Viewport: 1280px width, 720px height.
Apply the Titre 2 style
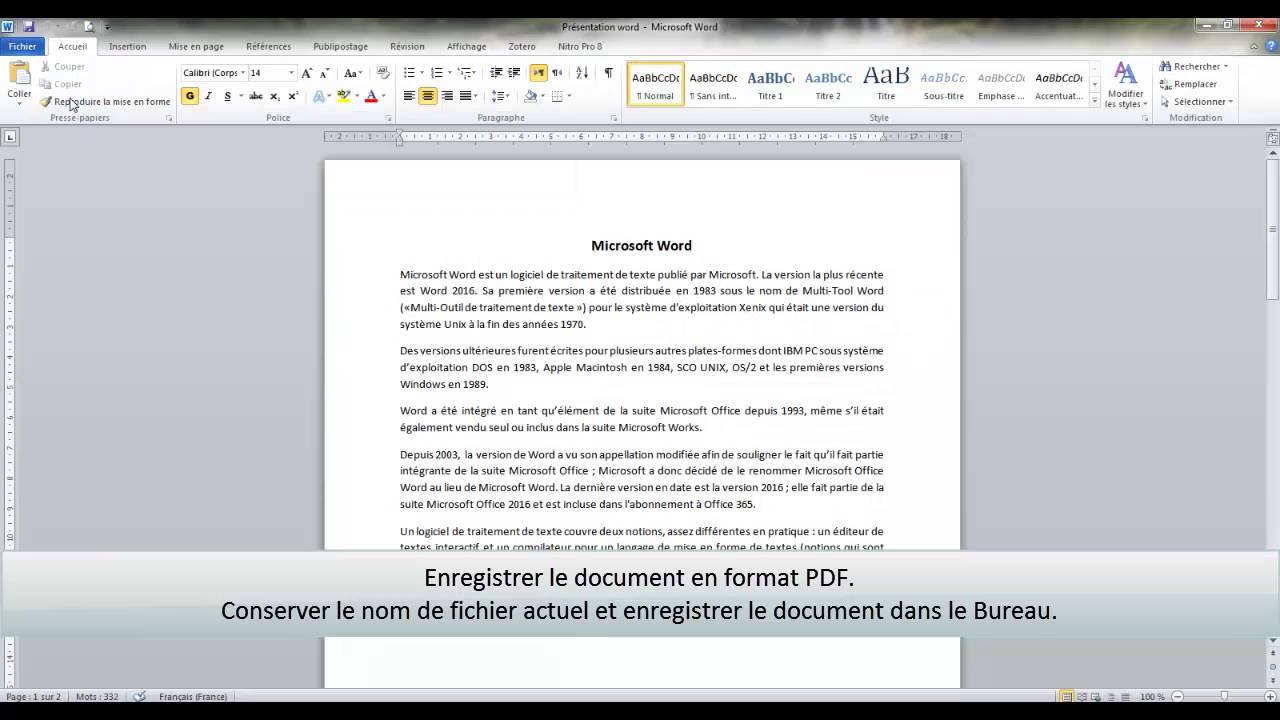828,85
